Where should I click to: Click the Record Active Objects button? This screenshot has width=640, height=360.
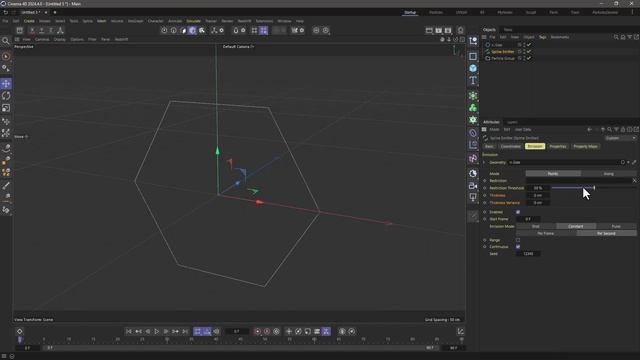coord(258,331)
